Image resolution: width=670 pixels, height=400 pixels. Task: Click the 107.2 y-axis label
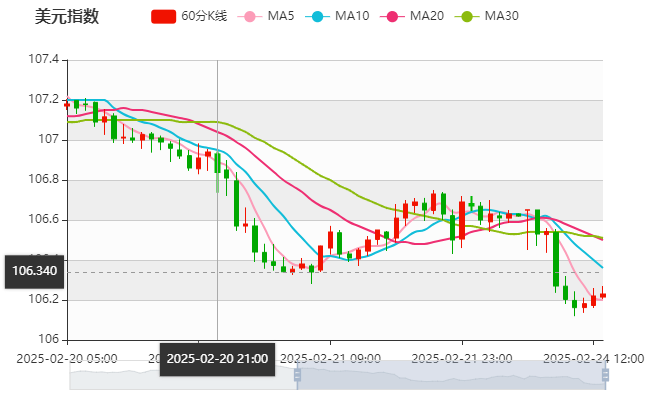tap(44, 100)
